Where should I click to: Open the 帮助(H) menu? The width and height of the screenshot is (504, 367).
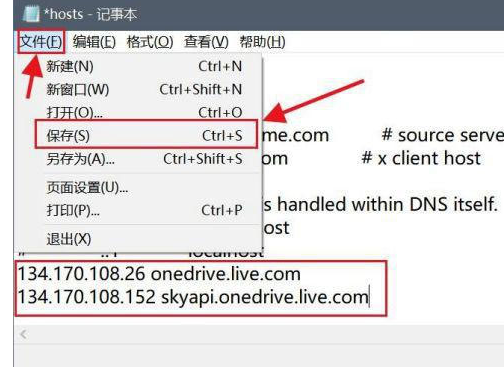pos(262,42)
